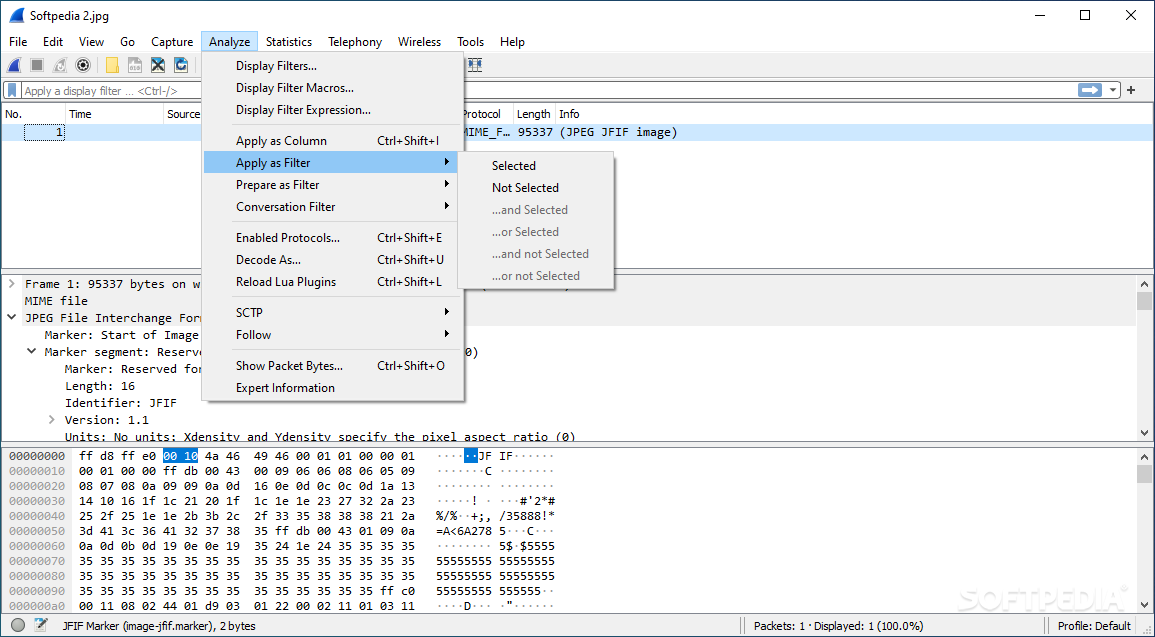Expand the Follow submenu

point(333,335)
